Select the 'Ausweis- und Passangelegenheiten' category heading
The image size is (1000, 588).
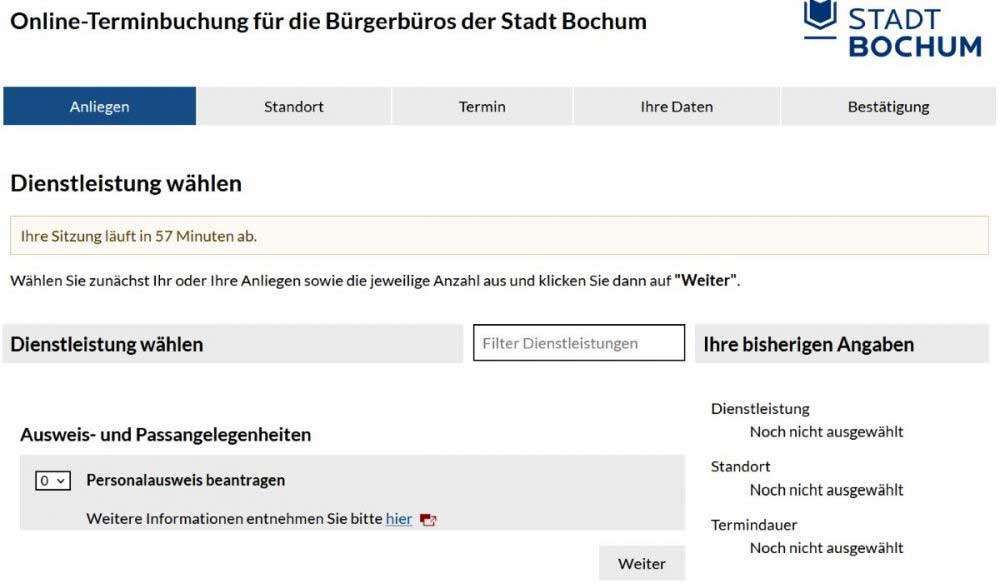(166, 435)
